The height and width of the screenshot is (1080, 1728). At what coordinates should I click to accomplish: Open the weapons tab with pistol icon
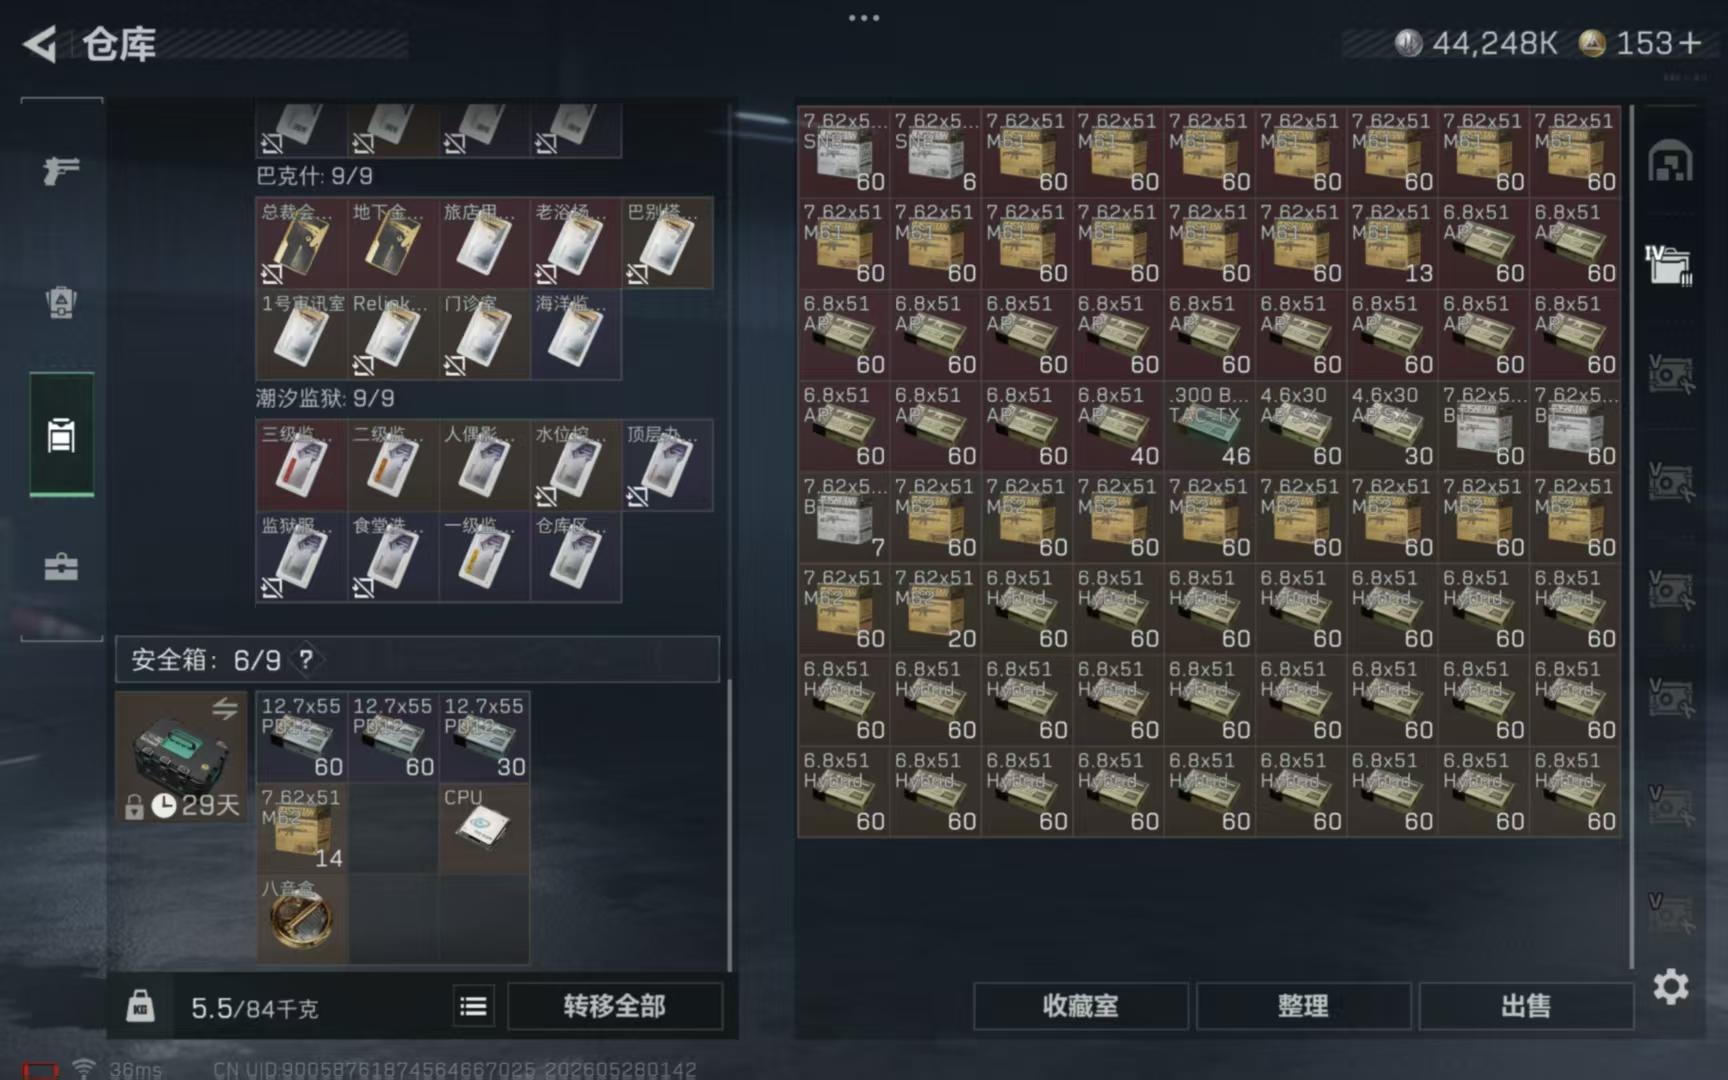point(61,170)
